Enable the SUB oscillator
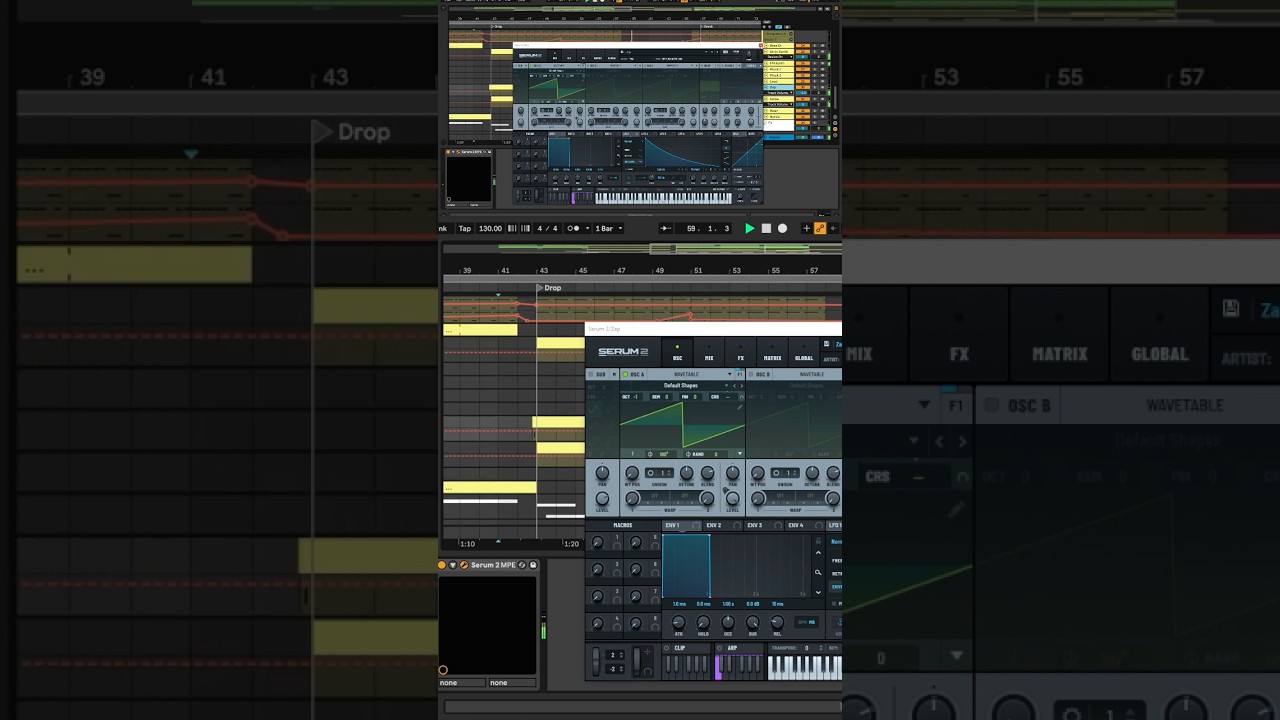 point(591,374)
